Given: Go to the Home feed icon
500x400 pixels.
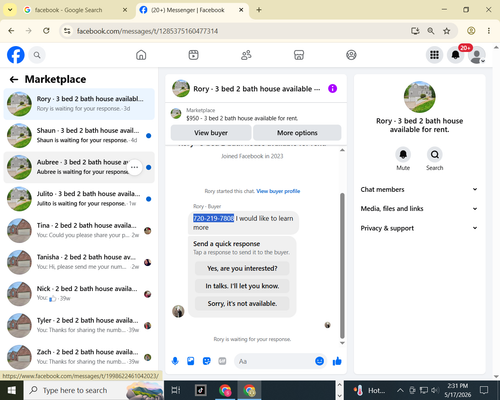Looking at the screenshot, I should [141, 55].
